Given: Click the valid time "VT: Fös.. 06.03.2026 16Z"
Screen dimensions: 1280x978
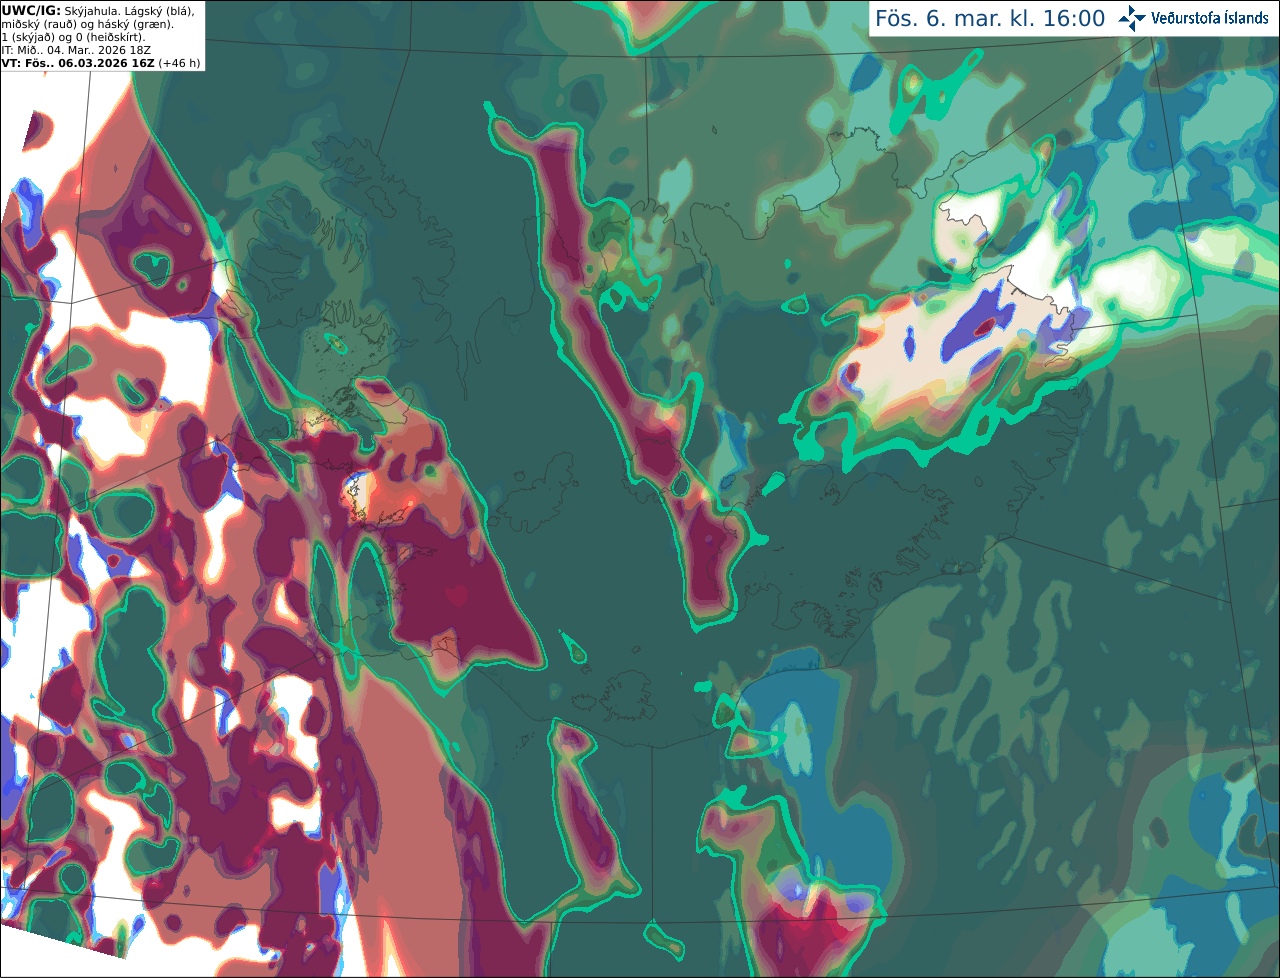Looking at the screenshot, I should click(78, 63).
